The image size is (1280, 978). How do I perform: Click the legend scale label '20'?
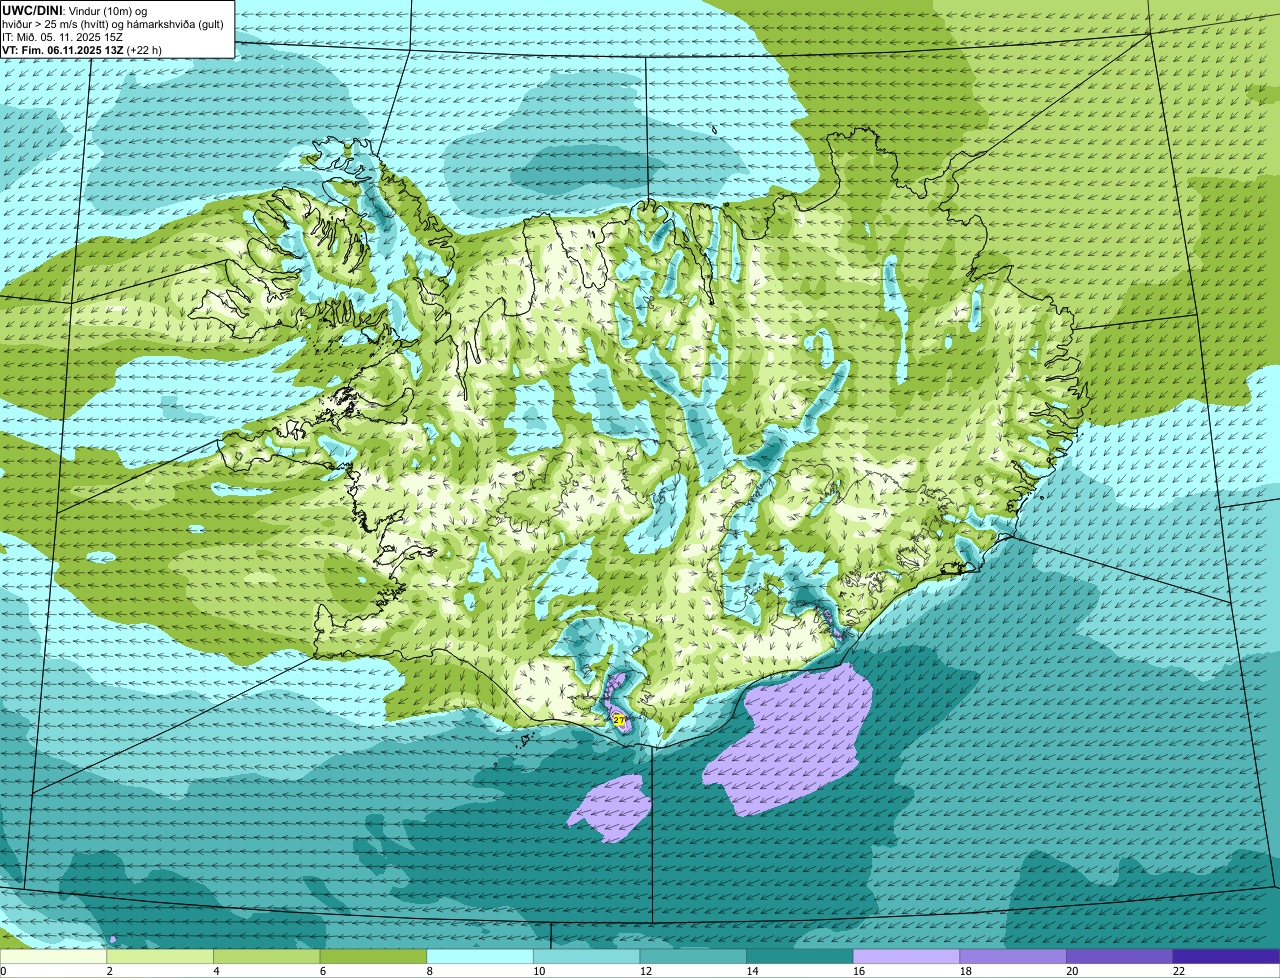1072,971
